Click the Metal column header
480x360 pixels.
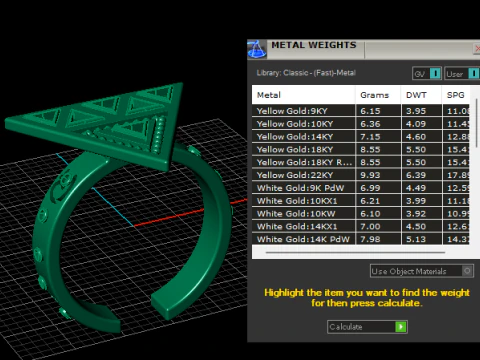point(303,95)
